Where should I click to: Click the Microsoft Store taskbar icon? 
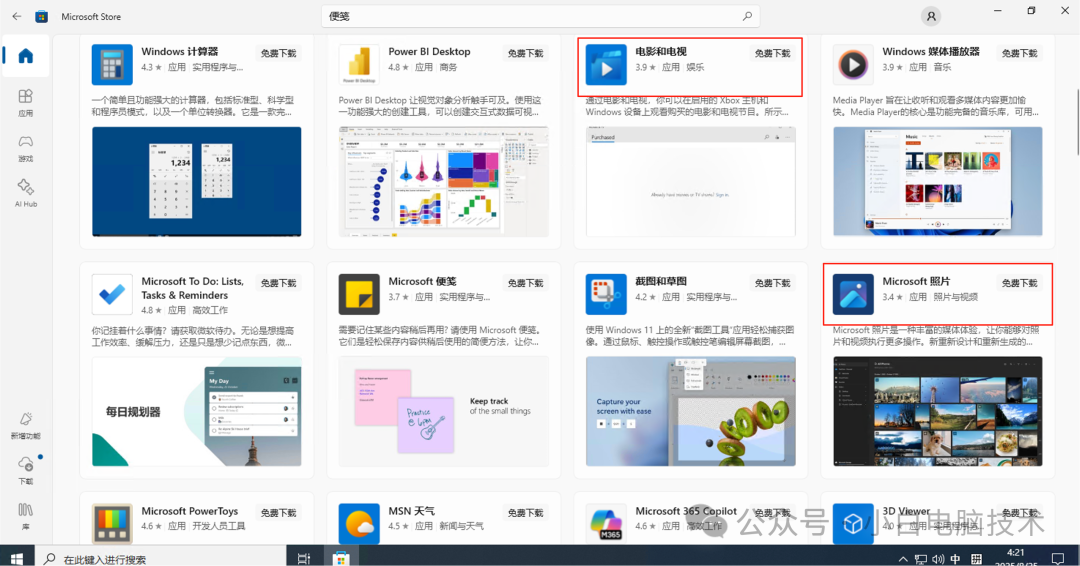[340, 558]
